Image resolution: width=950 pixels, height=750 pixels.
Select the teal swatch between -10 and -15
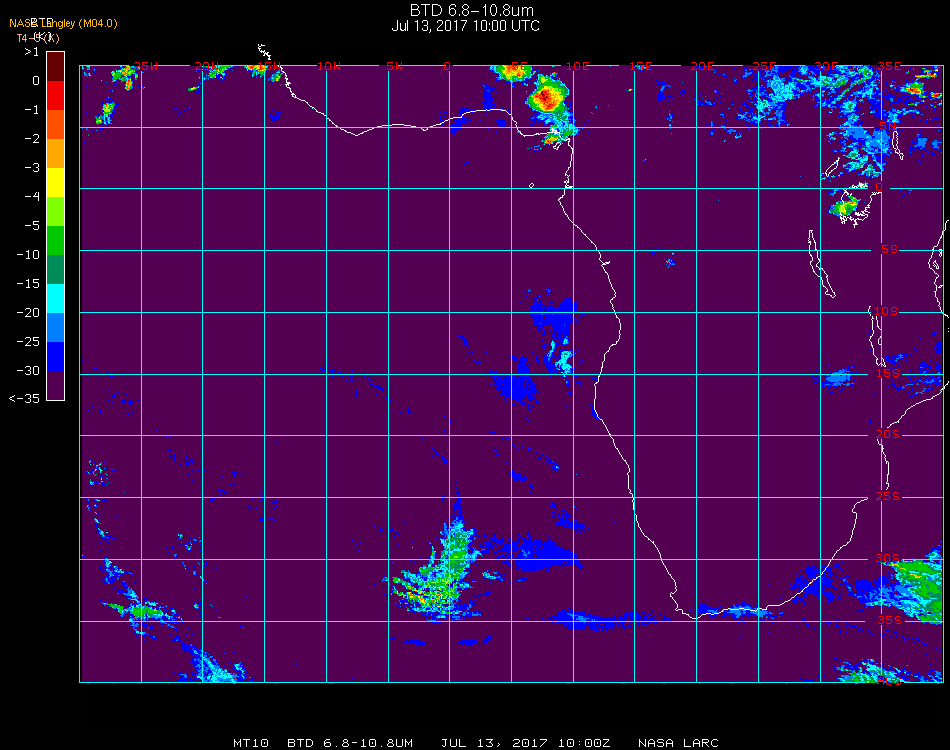click(x=56, y=270)
